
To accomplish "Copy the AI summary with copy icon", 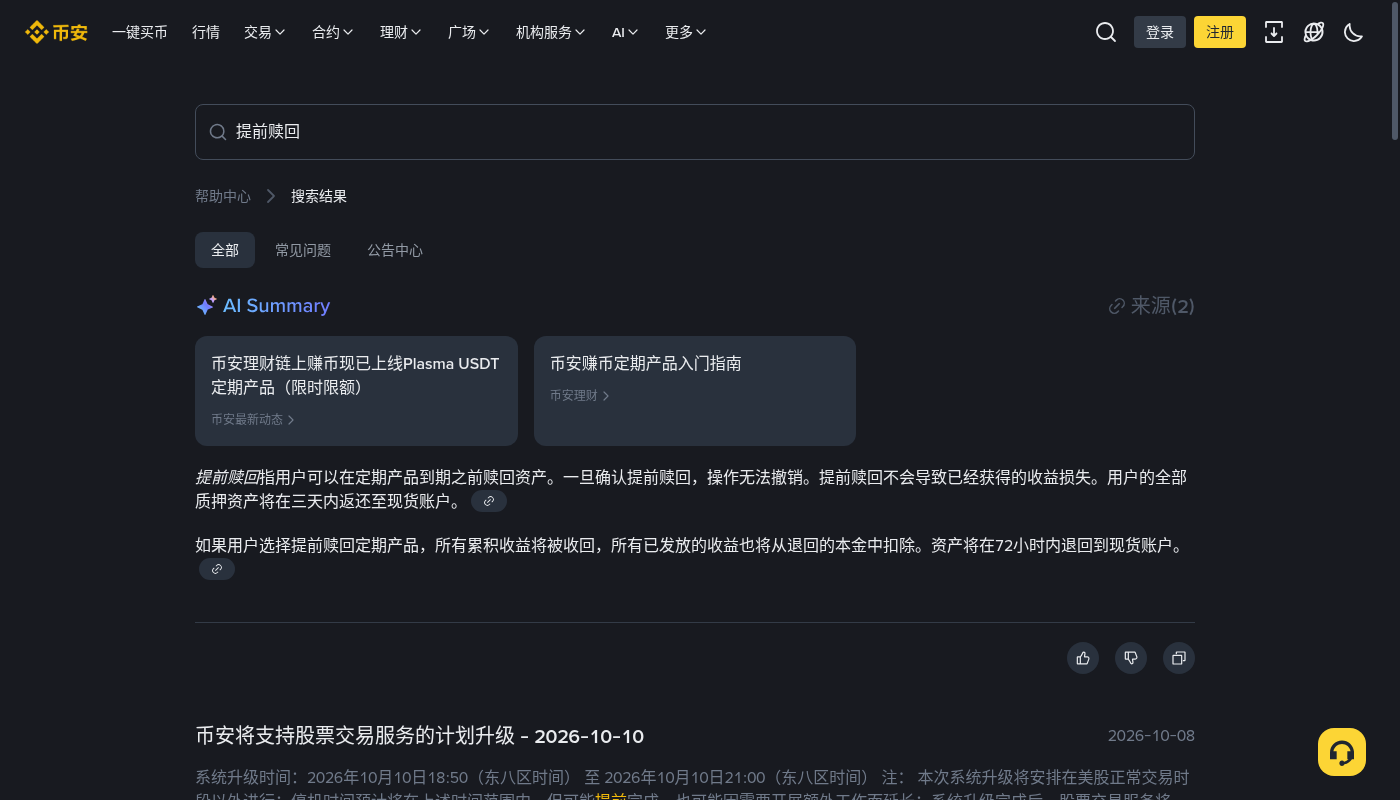I will [x=1179, y=658].
